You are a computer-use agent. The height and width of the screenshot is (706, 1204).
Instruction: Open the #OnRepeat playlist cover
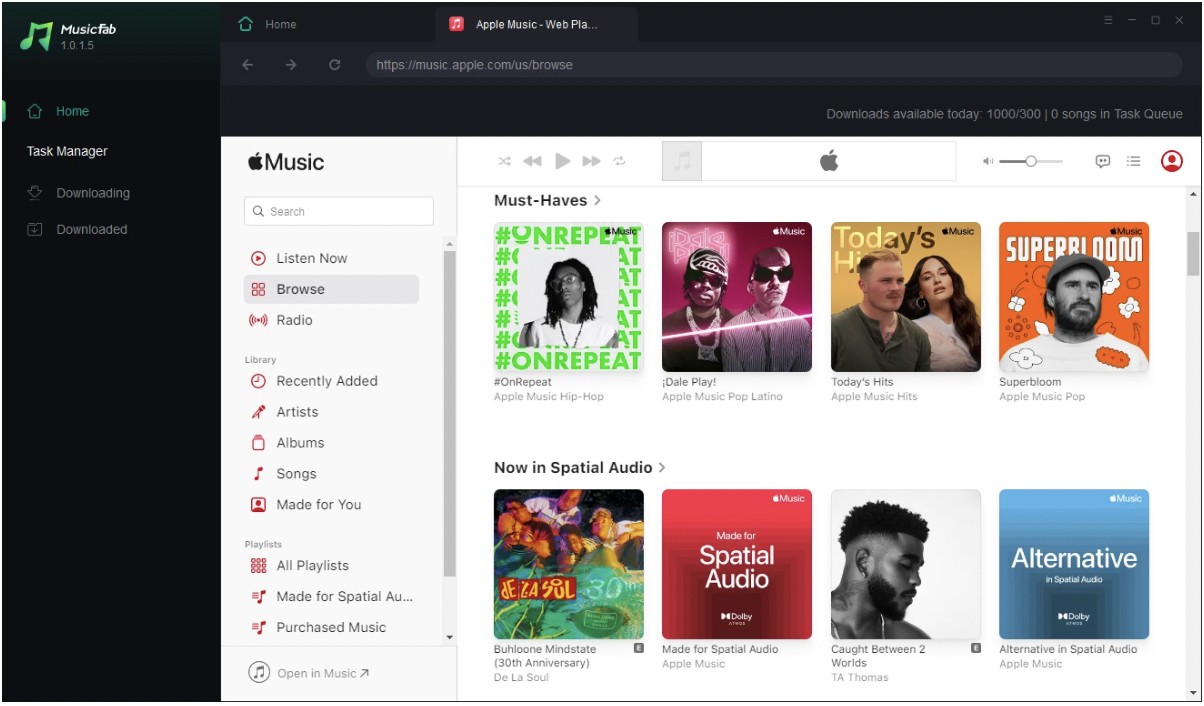569,297
